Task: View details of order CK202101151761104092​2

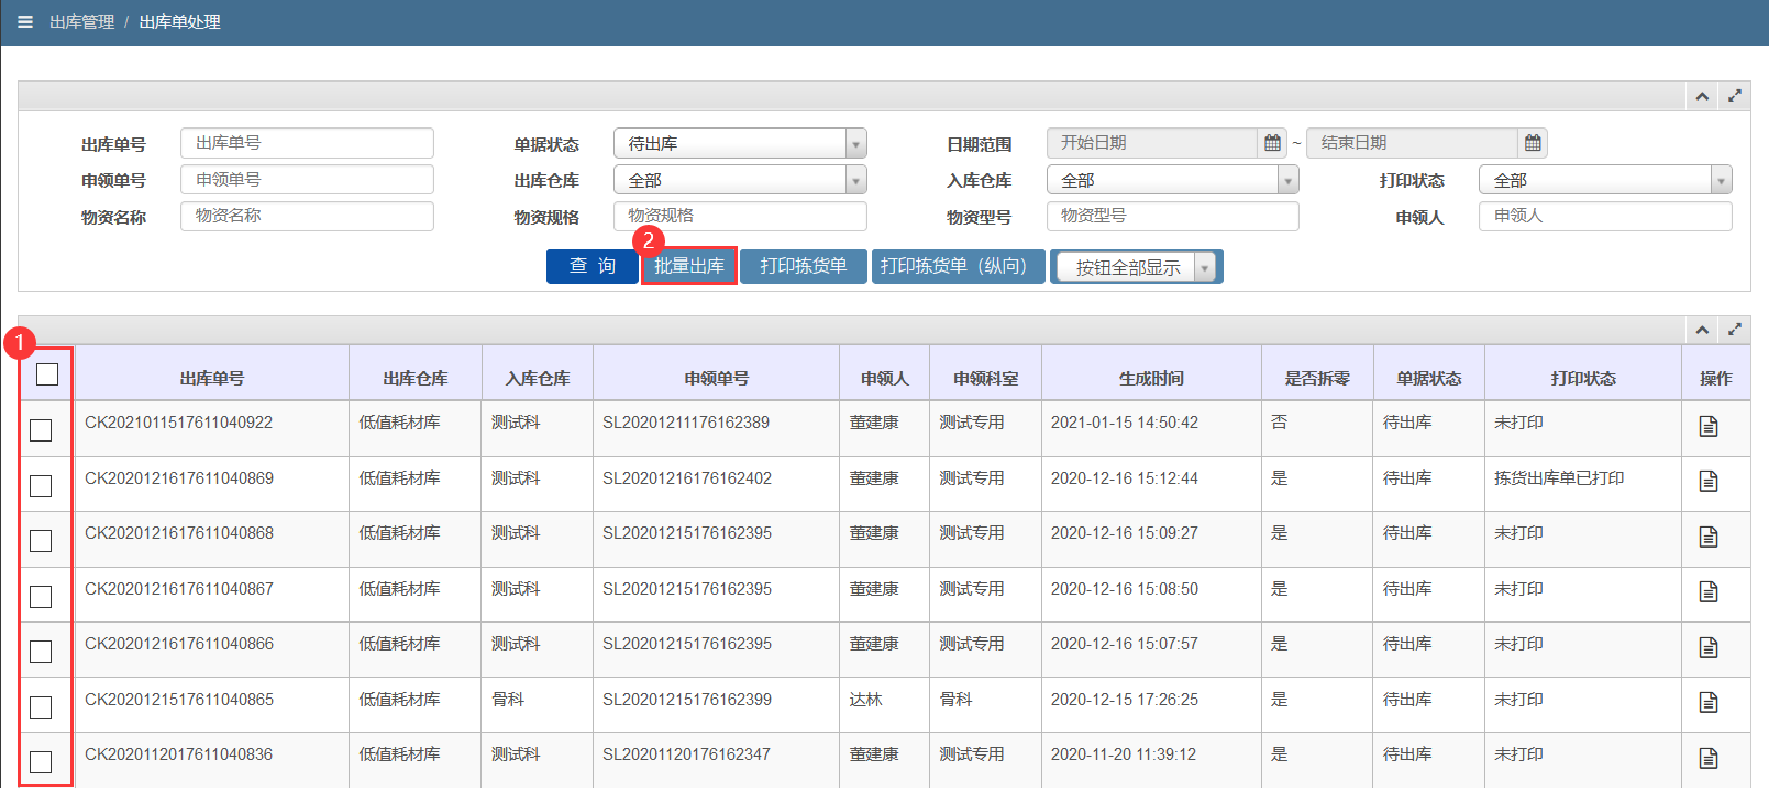Action: [x=1708, y=427]
